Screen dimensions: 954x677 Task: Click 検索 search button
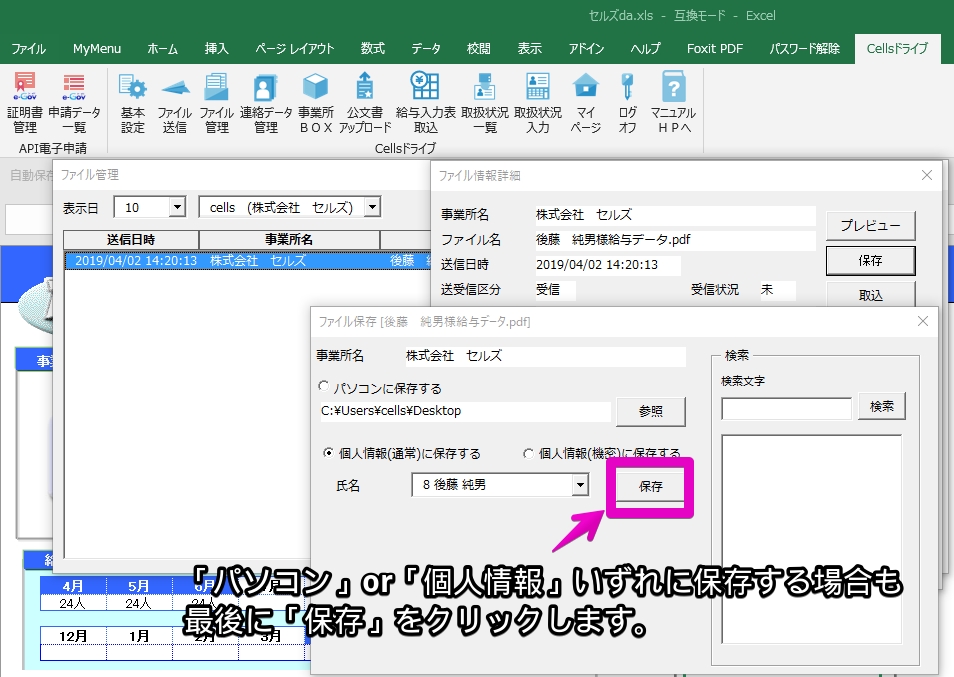pos(882,406)
